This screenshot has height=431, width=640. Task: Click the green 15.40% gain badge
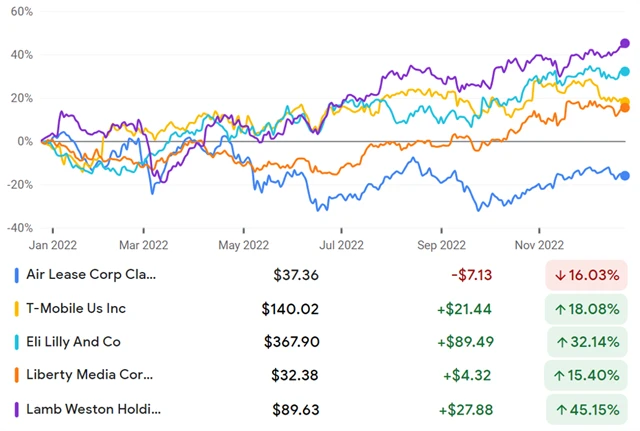[587, 376]
